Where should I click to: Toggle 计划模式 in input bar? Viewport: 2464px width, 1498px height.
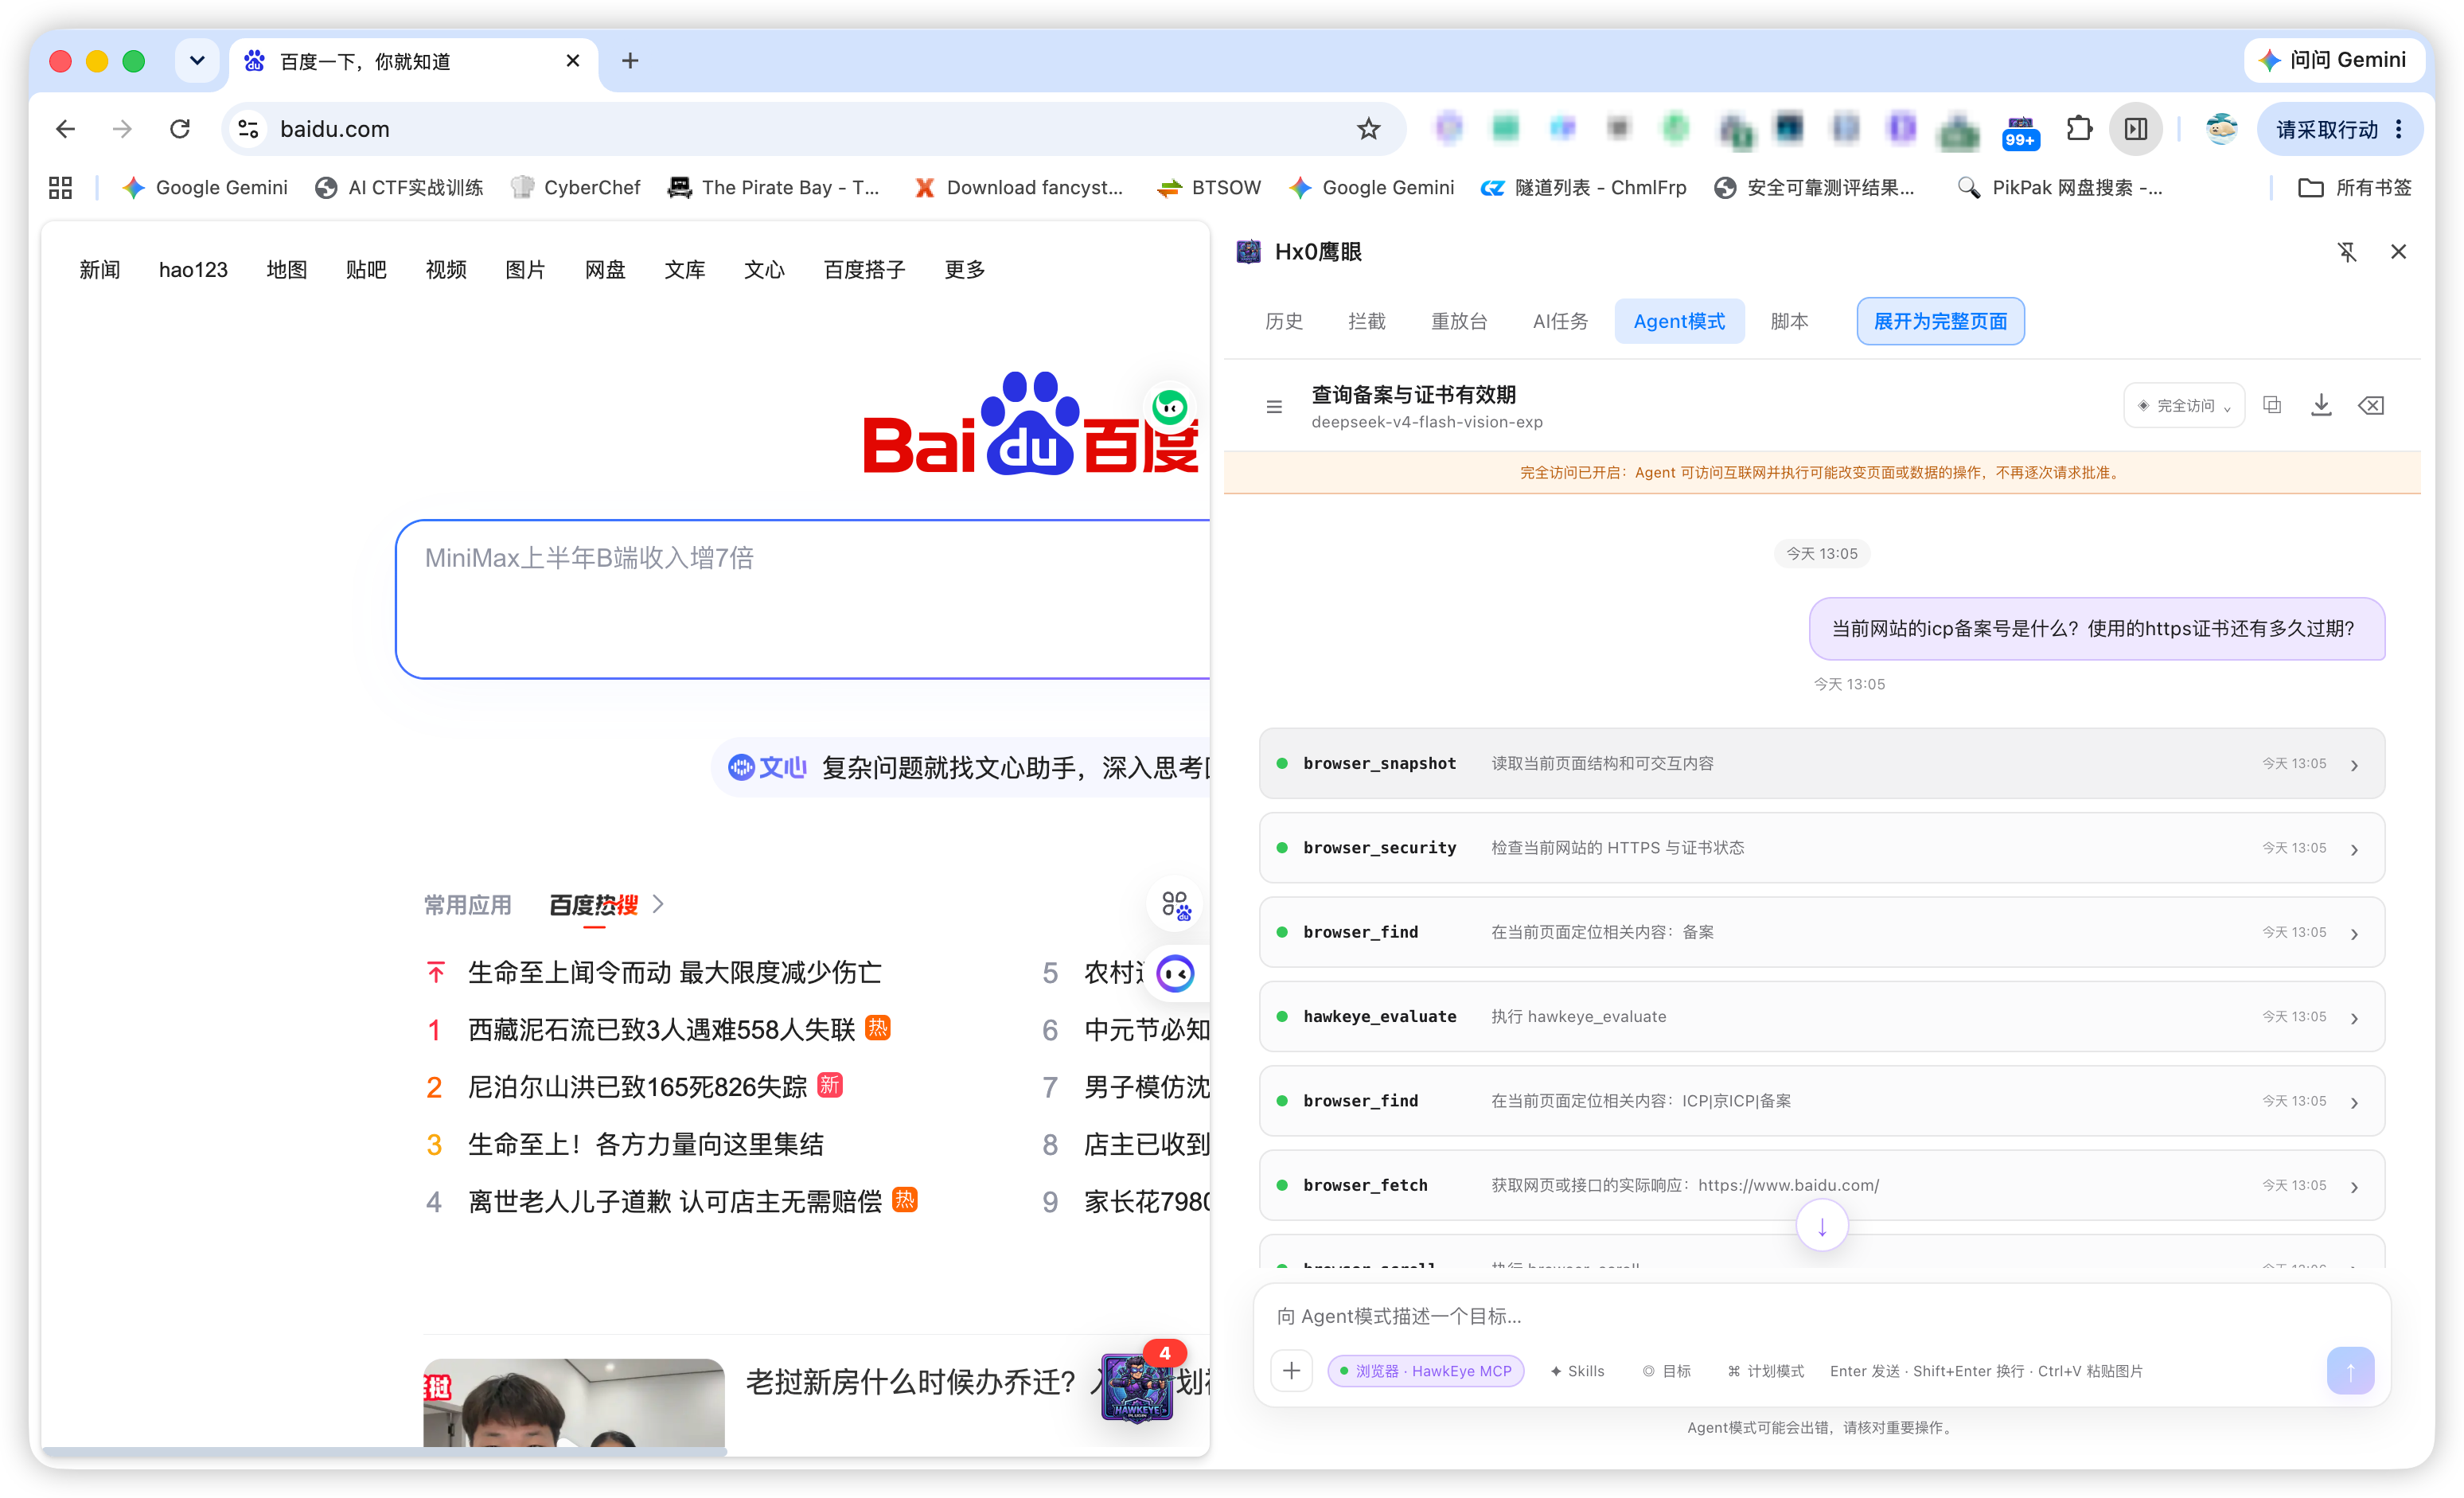[1765, 1370]
